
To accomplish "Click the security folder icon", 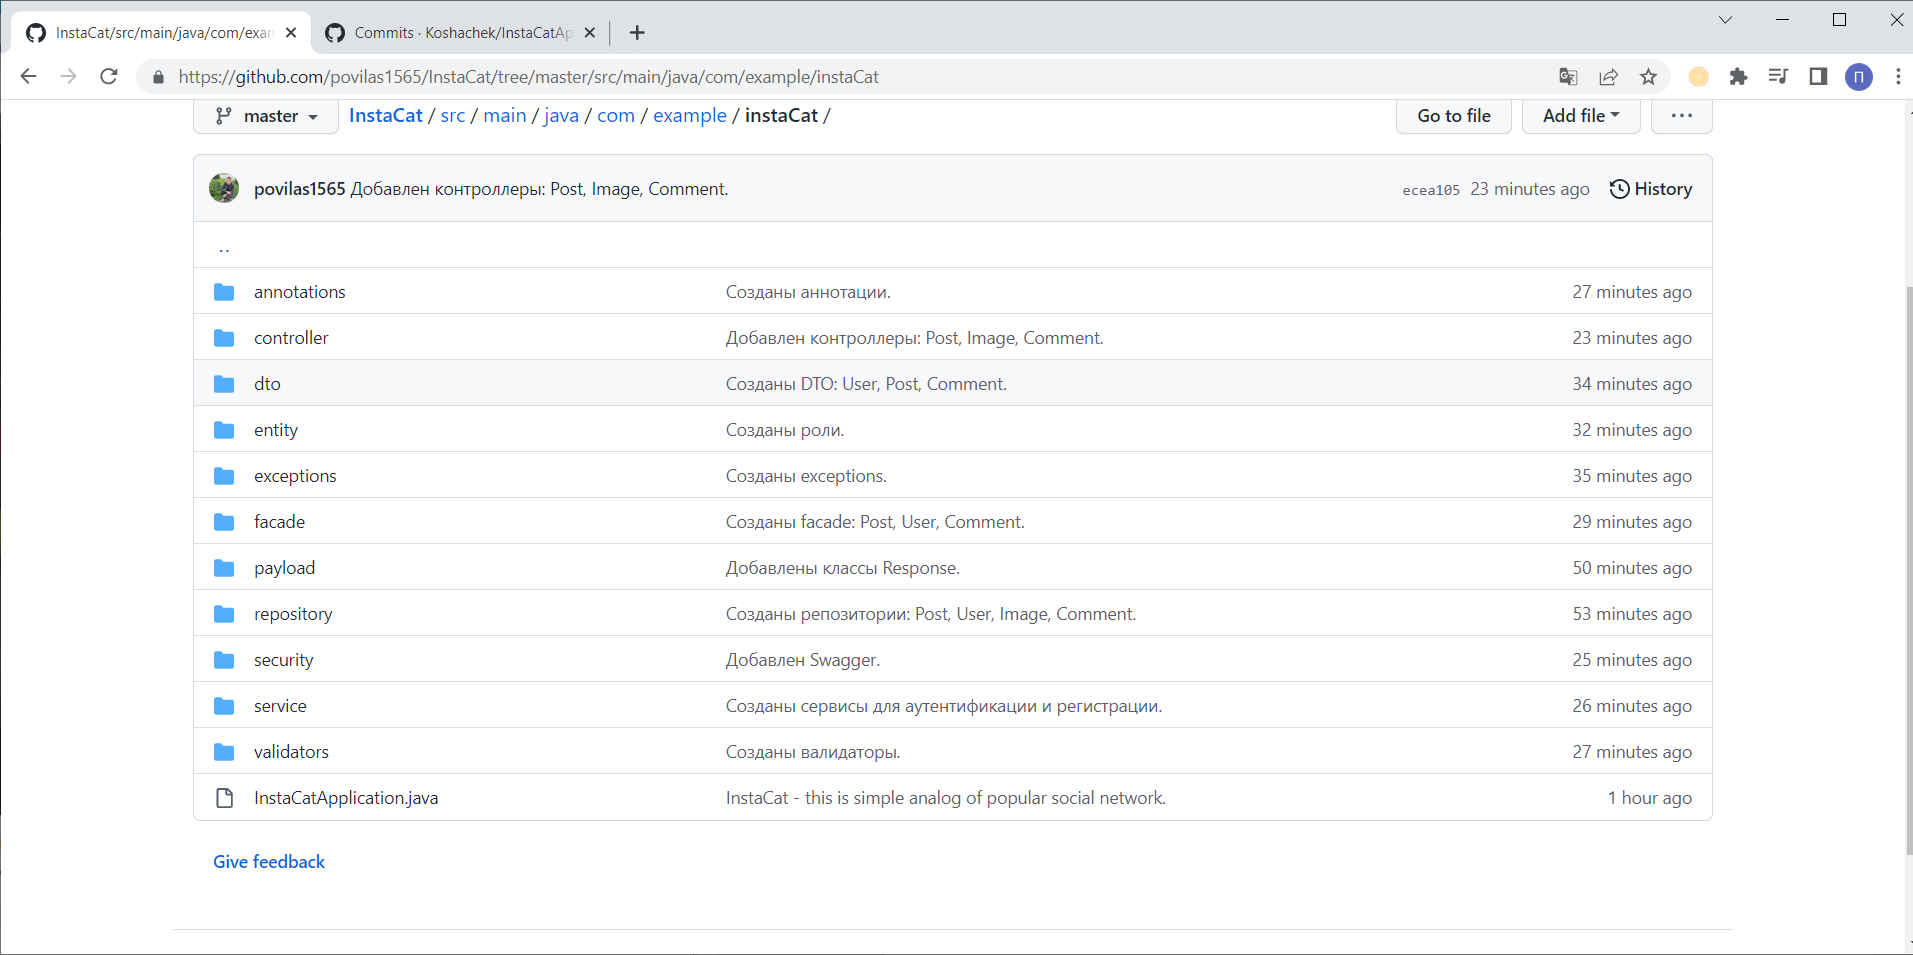I will tap(224, 660).
